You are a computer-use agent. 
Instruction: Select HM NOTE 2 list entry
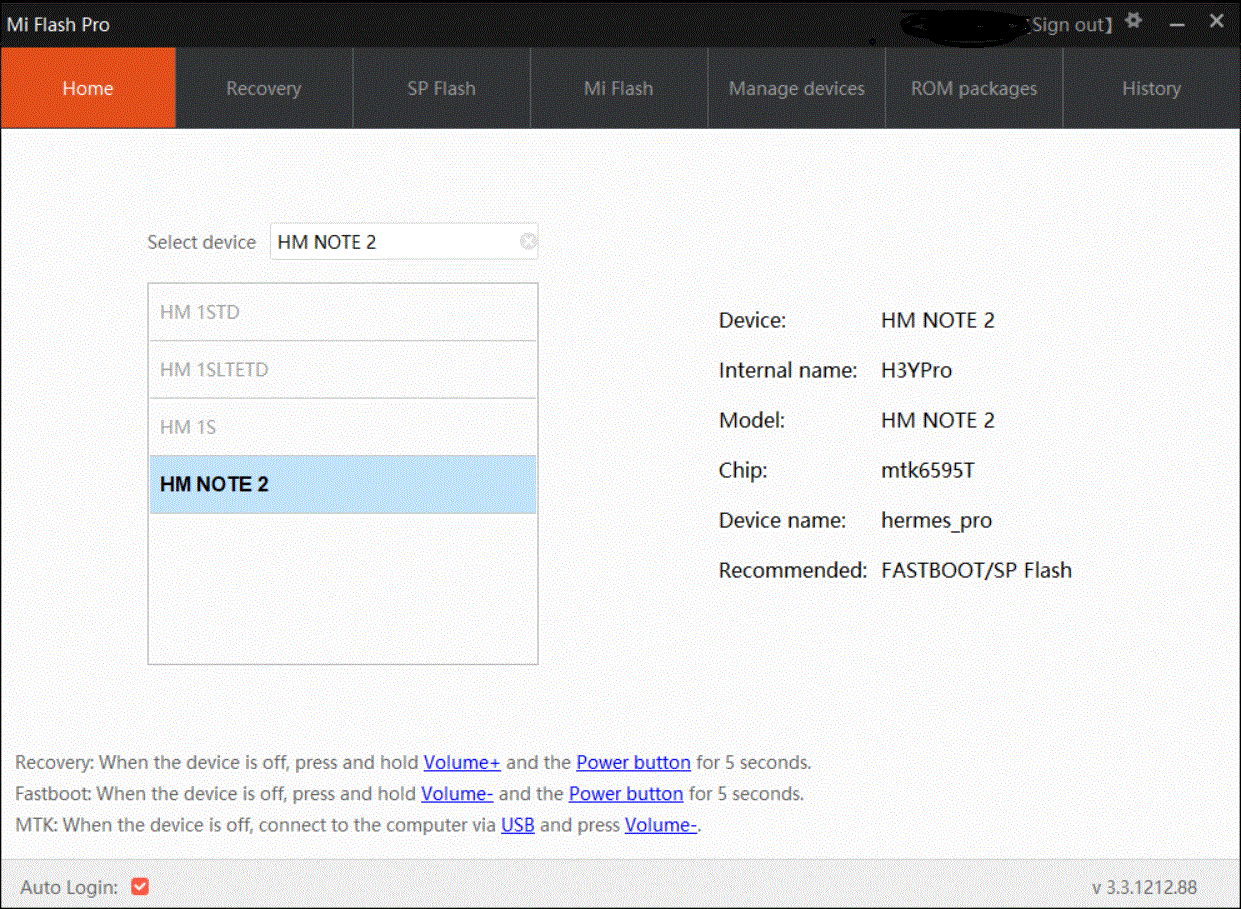342,485
